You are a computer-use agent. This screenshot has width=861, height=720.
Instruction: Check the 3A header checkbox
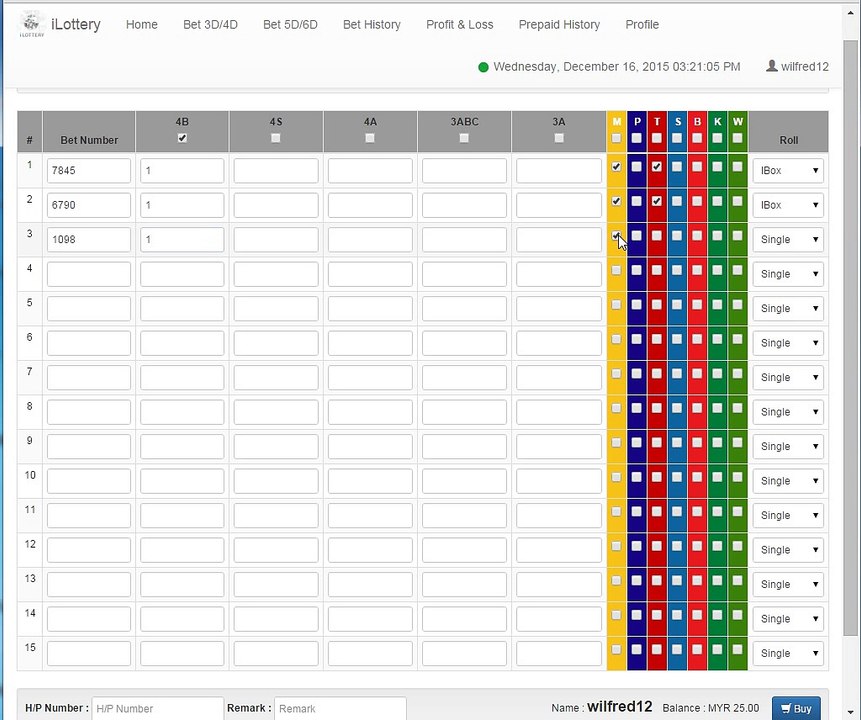click(559, 138)
